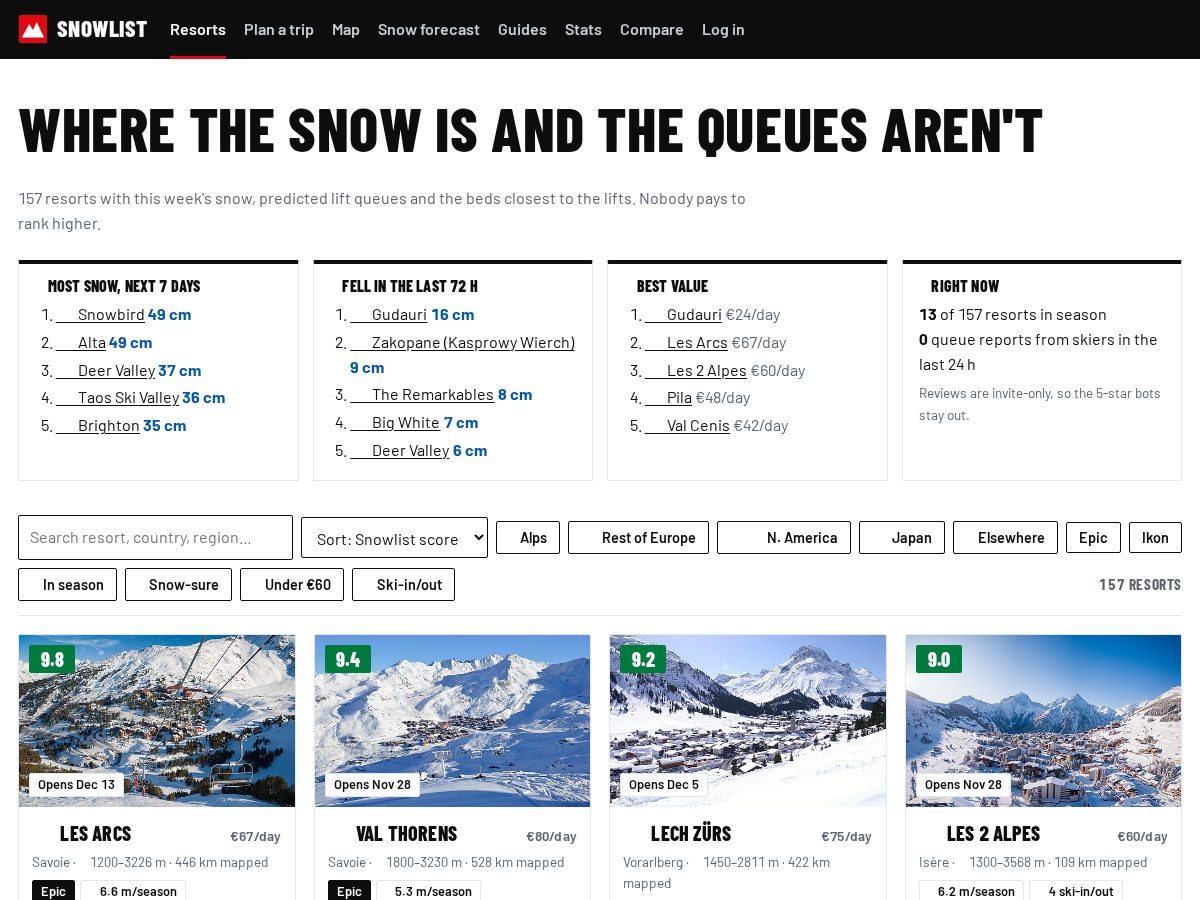Click the €75/day price on Lech Zürs

[846, 836]
